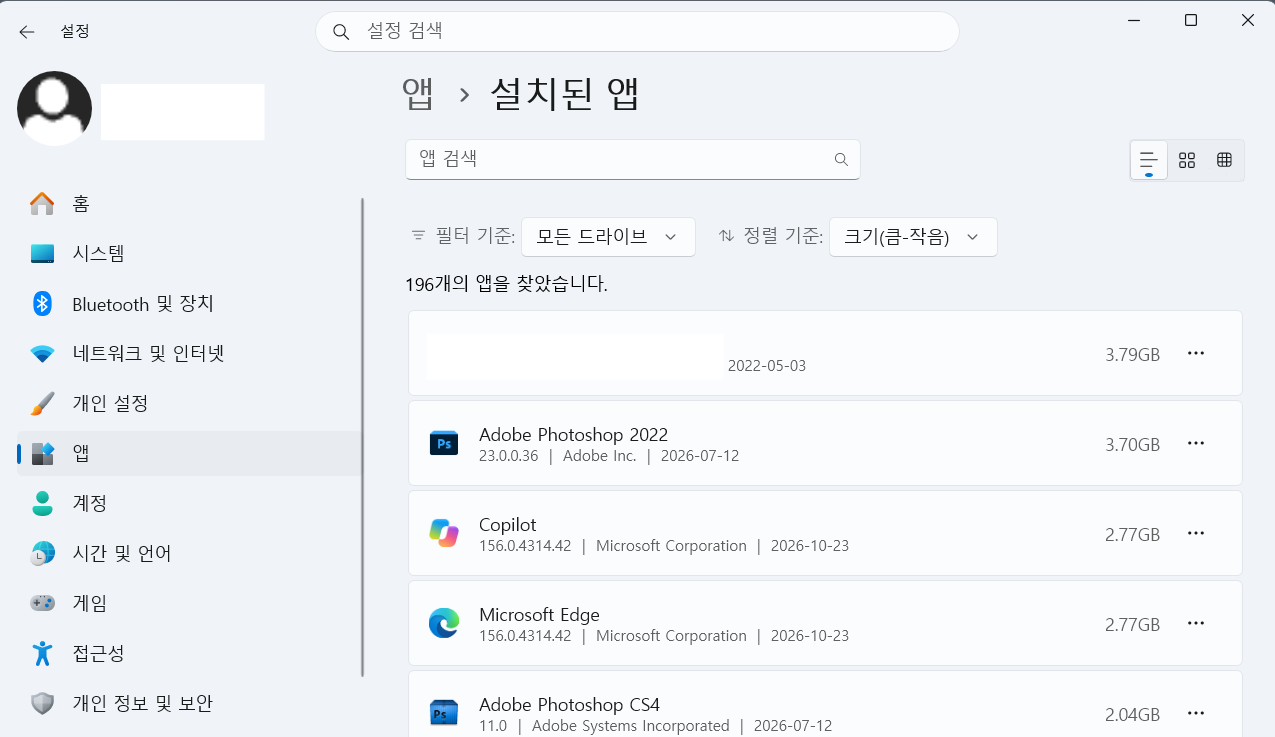Screen dimensions: 1275x737
Task: Click the 앱 breadcrumb link
Action: point(418,94)
